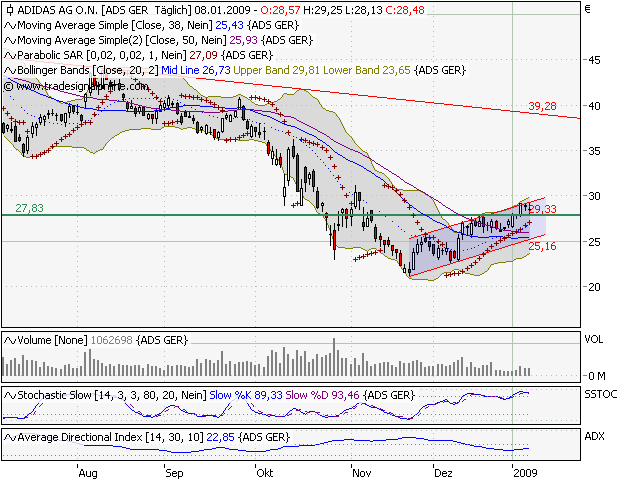Image resolution: width=640 pixels, height=480 pixels.
Task: Select moving average value 25,43
Action: pos(229,25)
